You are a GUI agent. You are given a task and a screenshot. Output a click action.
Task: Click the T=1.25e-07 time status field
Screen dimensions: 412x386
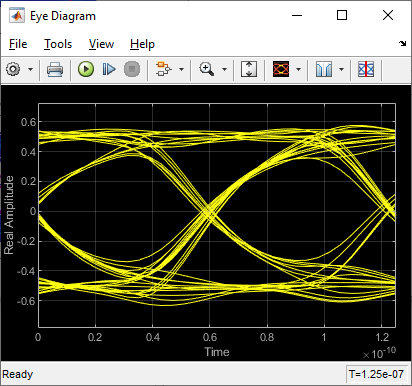(376, 374)
